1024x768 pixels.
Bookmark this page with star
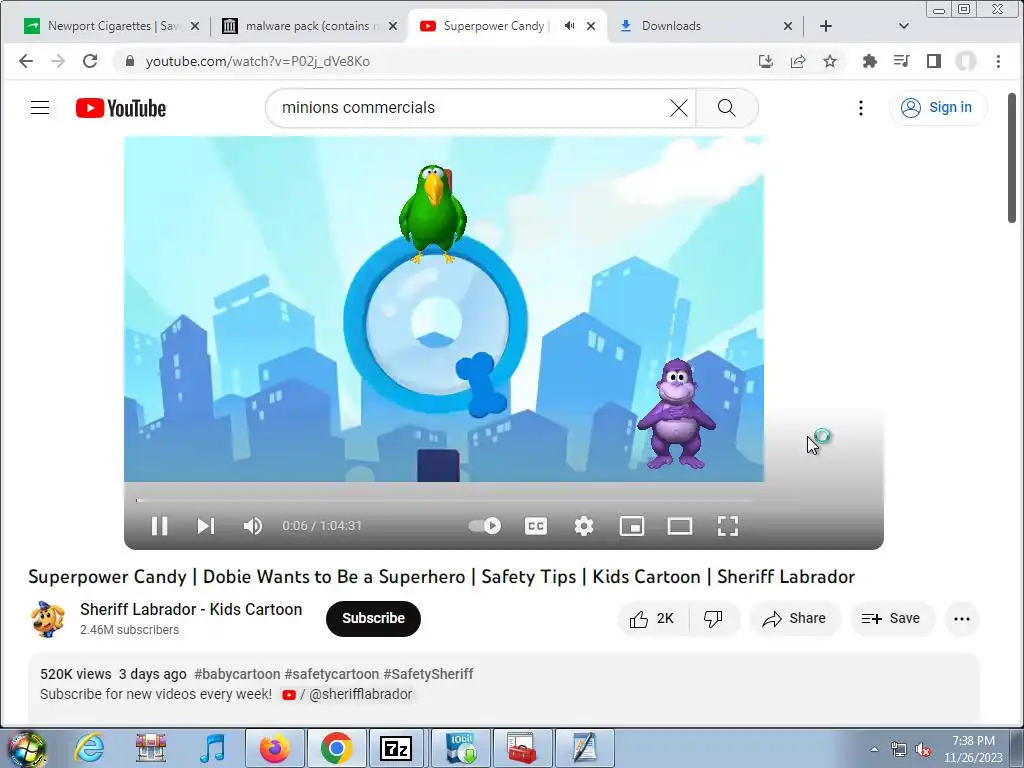point(829,61)
